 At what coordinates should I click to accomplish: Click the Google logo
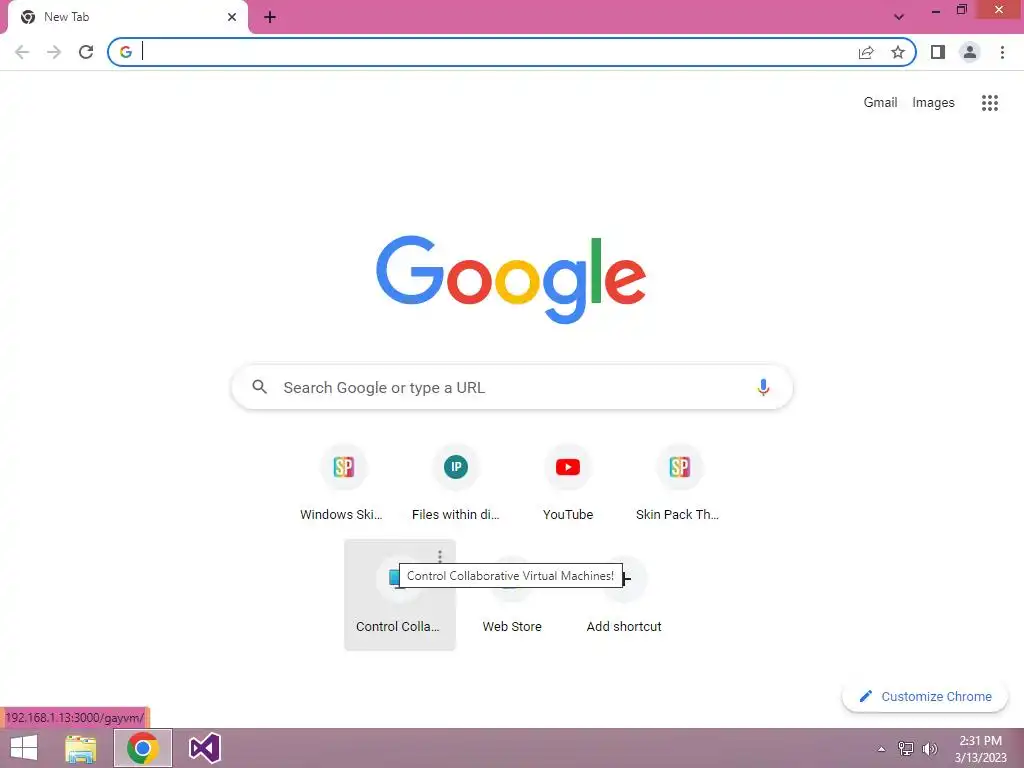pos(511,280)
